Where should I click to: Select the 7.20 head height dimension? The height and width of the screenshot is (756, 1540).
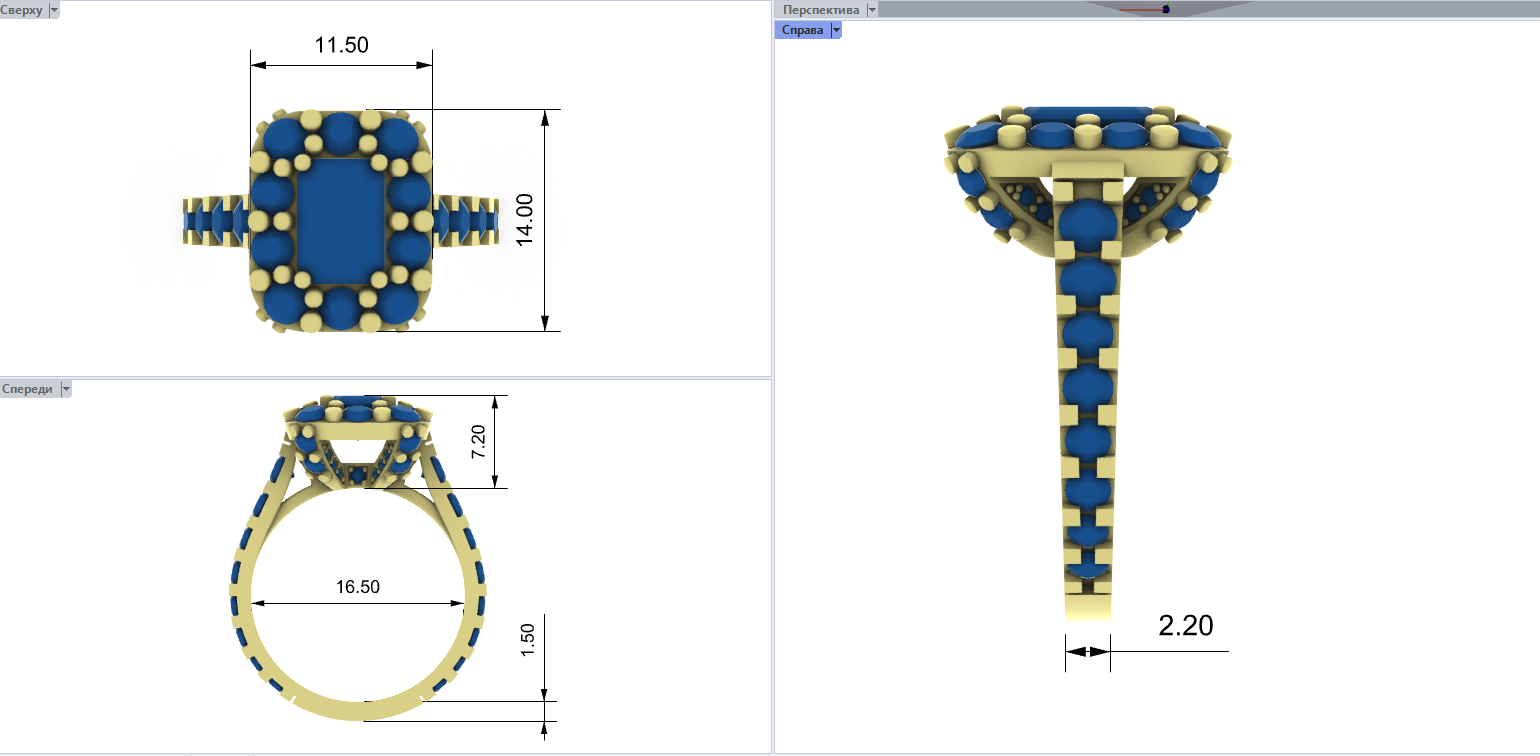pyautogui.click(x=479, y=442)
